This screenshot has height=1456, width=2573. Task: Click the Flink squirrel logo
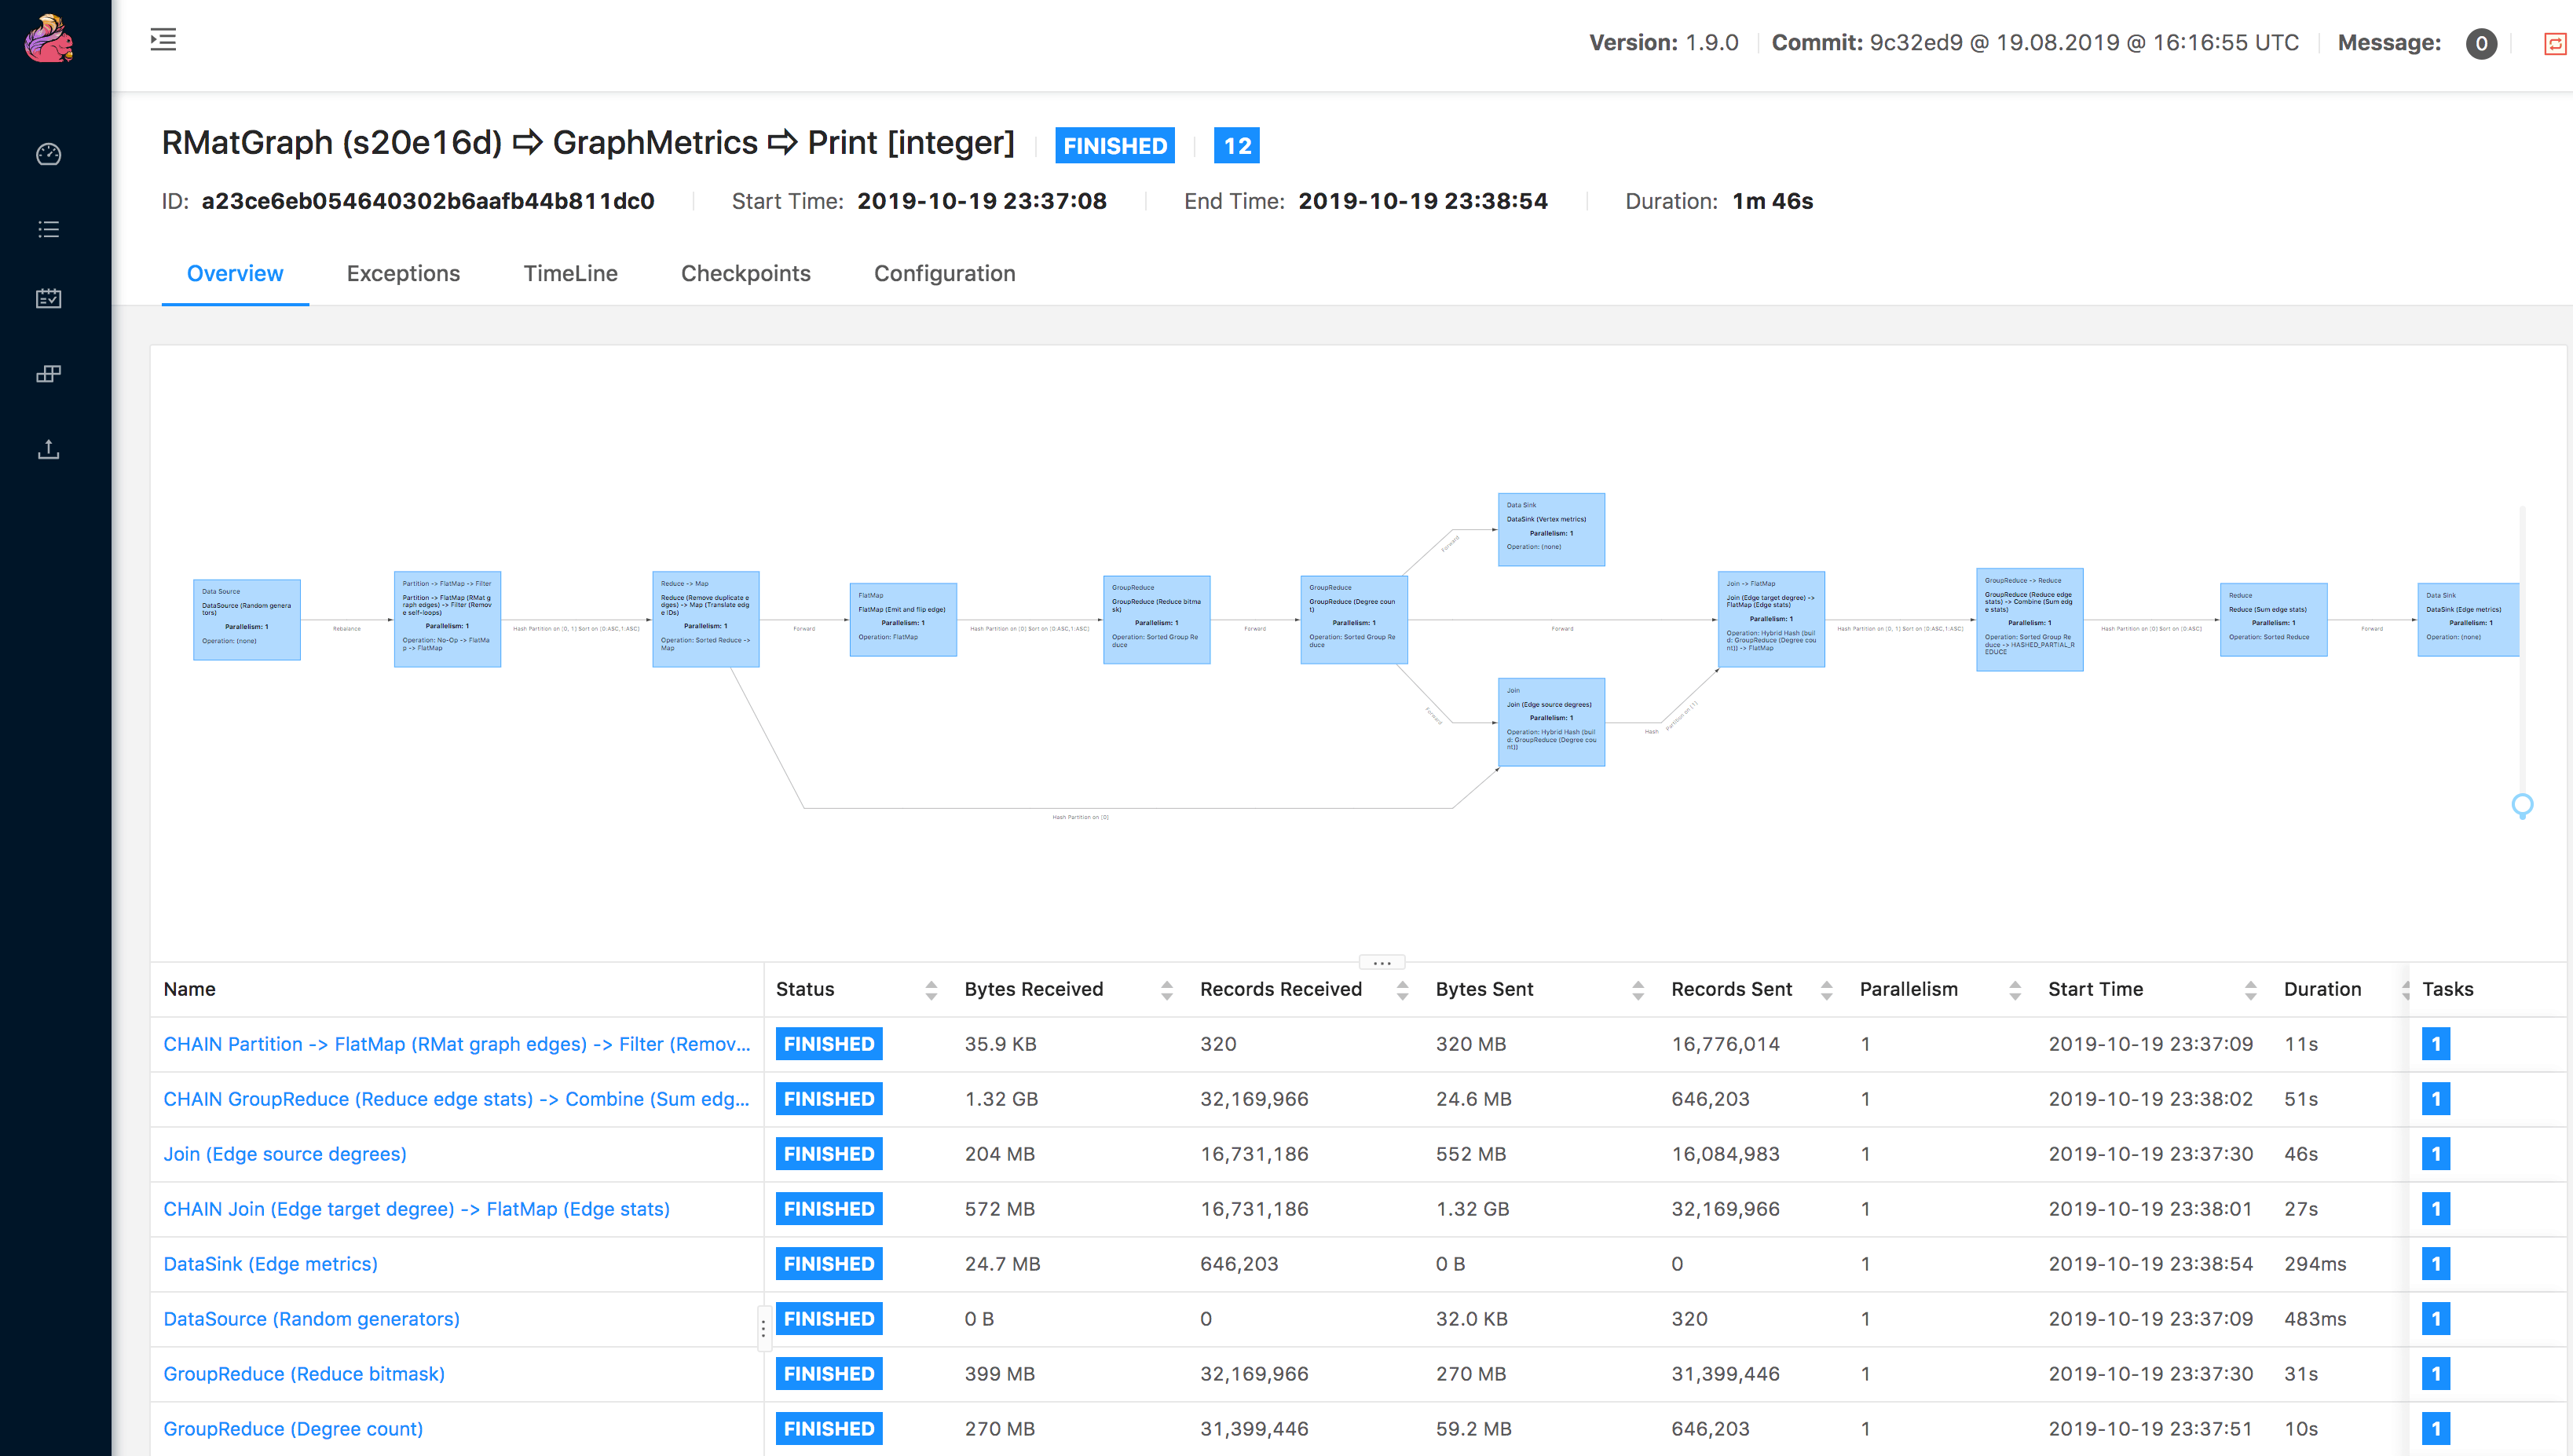click(x=49, y=38)
